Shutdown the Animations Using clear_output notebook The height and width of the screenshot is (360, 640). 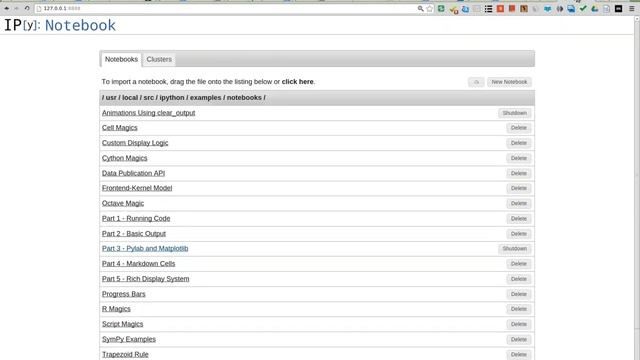[515, 113]
